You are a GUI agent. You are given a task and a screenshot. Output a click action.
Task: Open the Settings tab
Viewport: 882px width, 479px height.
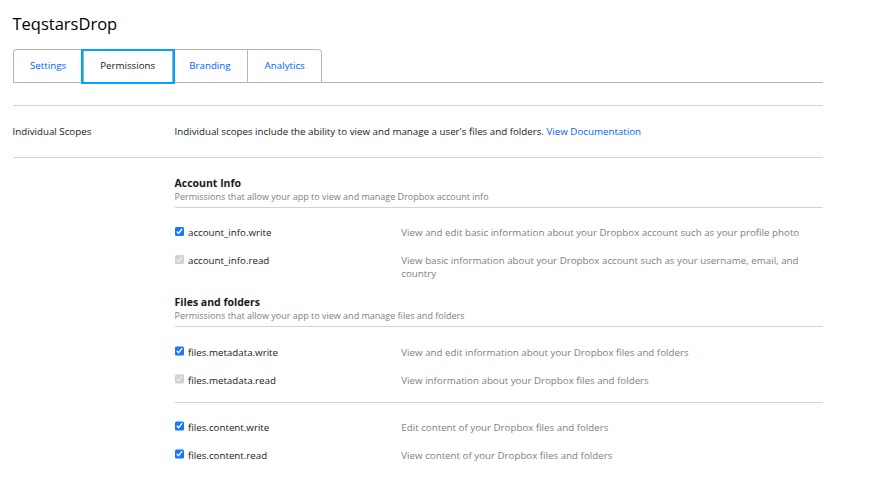(48, 66)
